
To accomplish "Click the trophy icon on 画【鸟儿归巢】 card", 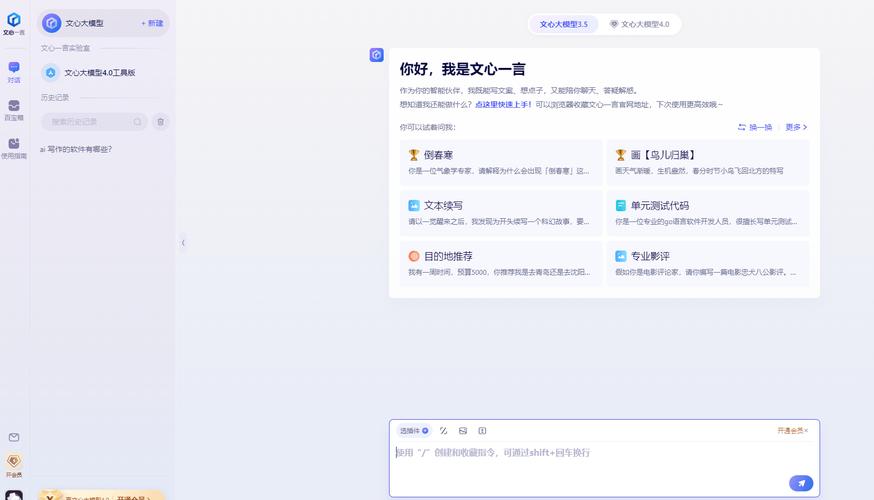I will point(620,155).
